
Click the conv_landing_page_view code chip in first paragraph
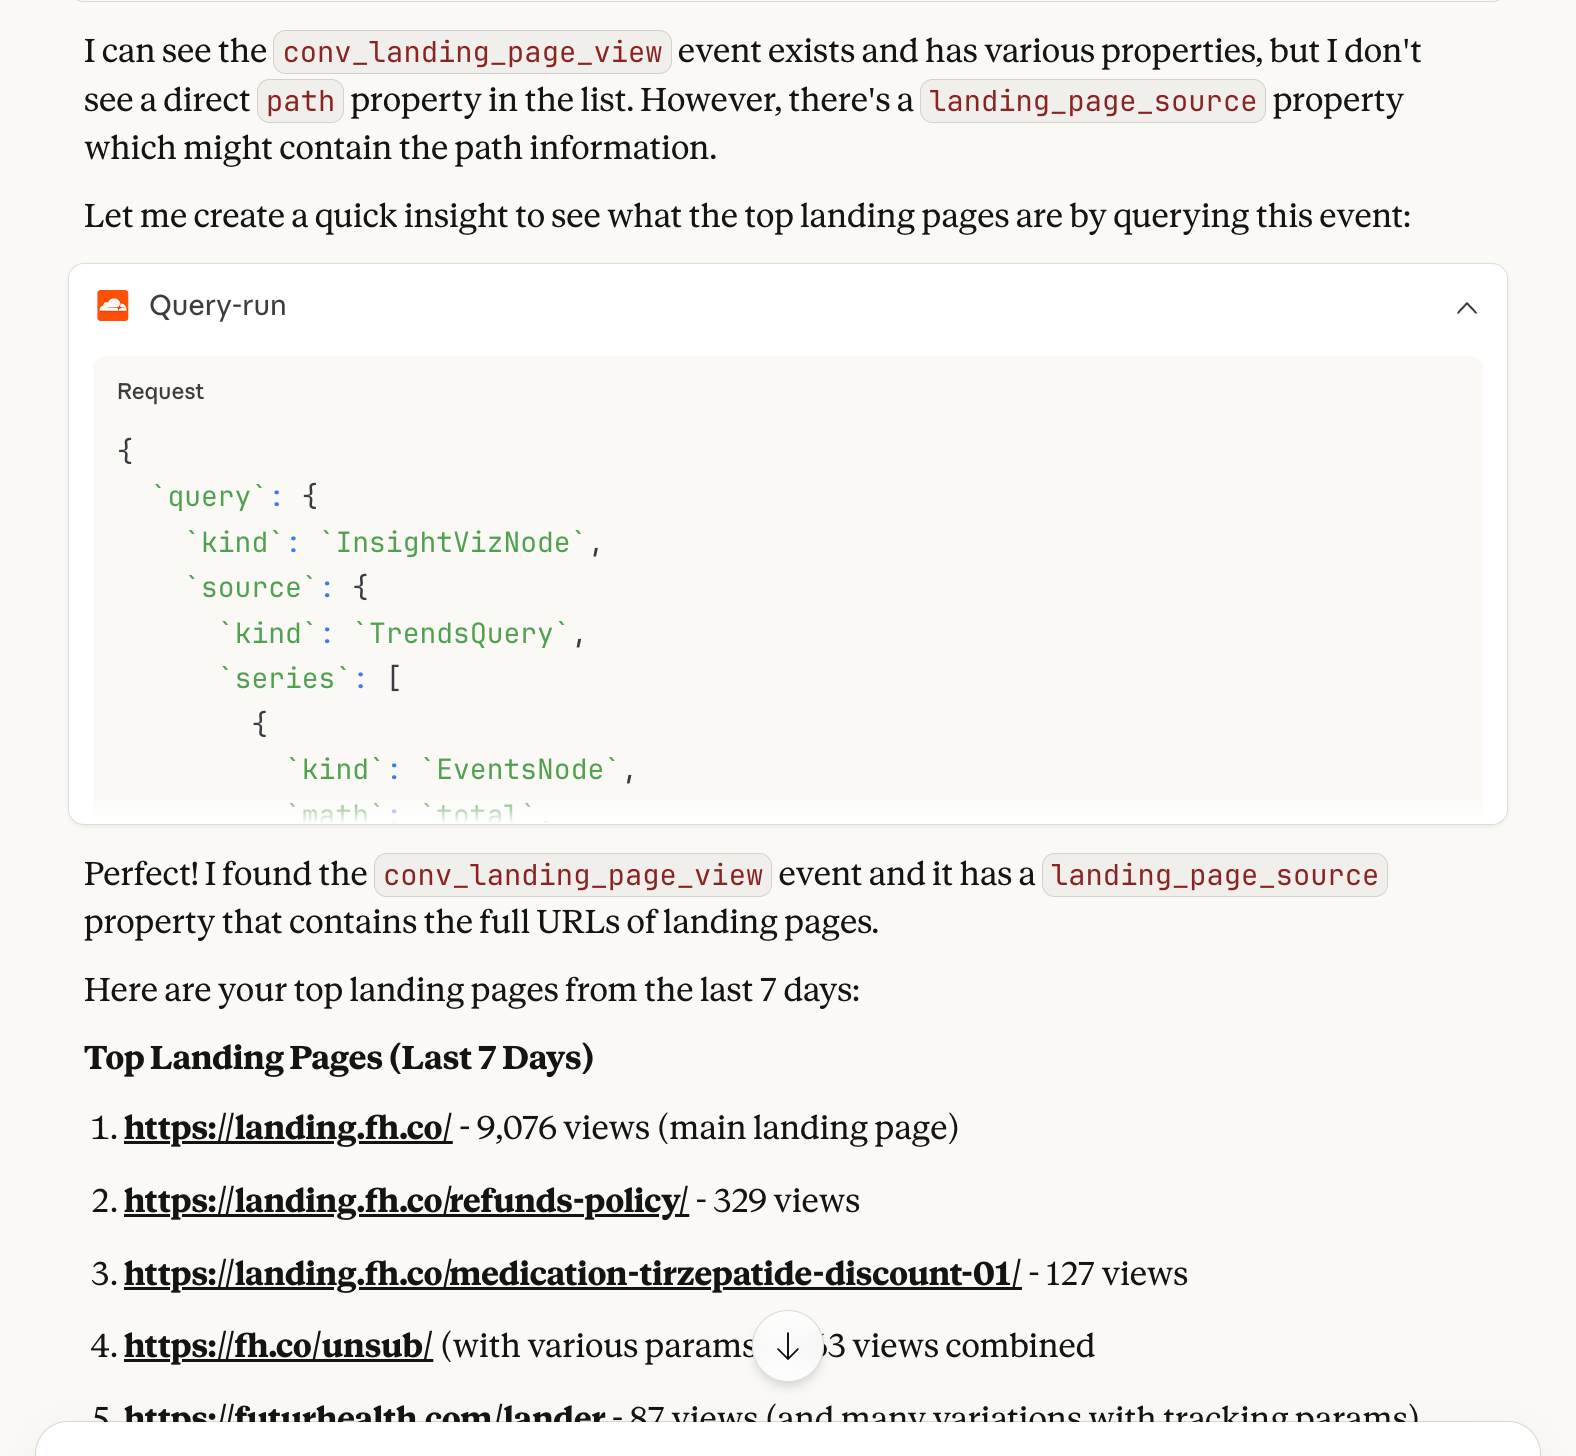click(472, 52)
